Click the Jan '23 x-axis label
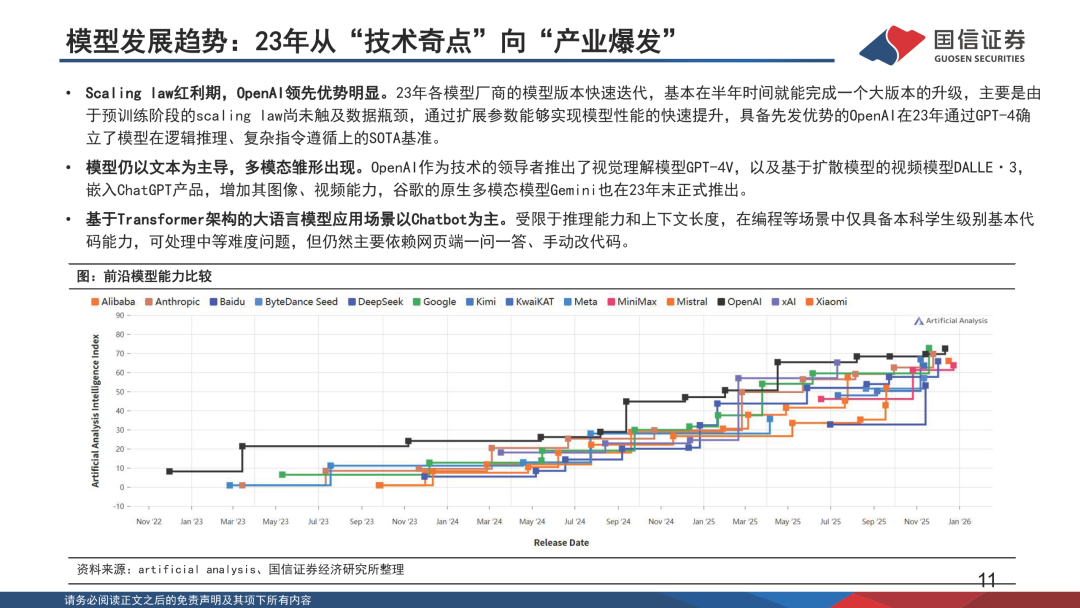This screenshot has width=1080, height=608. (191, 521)
